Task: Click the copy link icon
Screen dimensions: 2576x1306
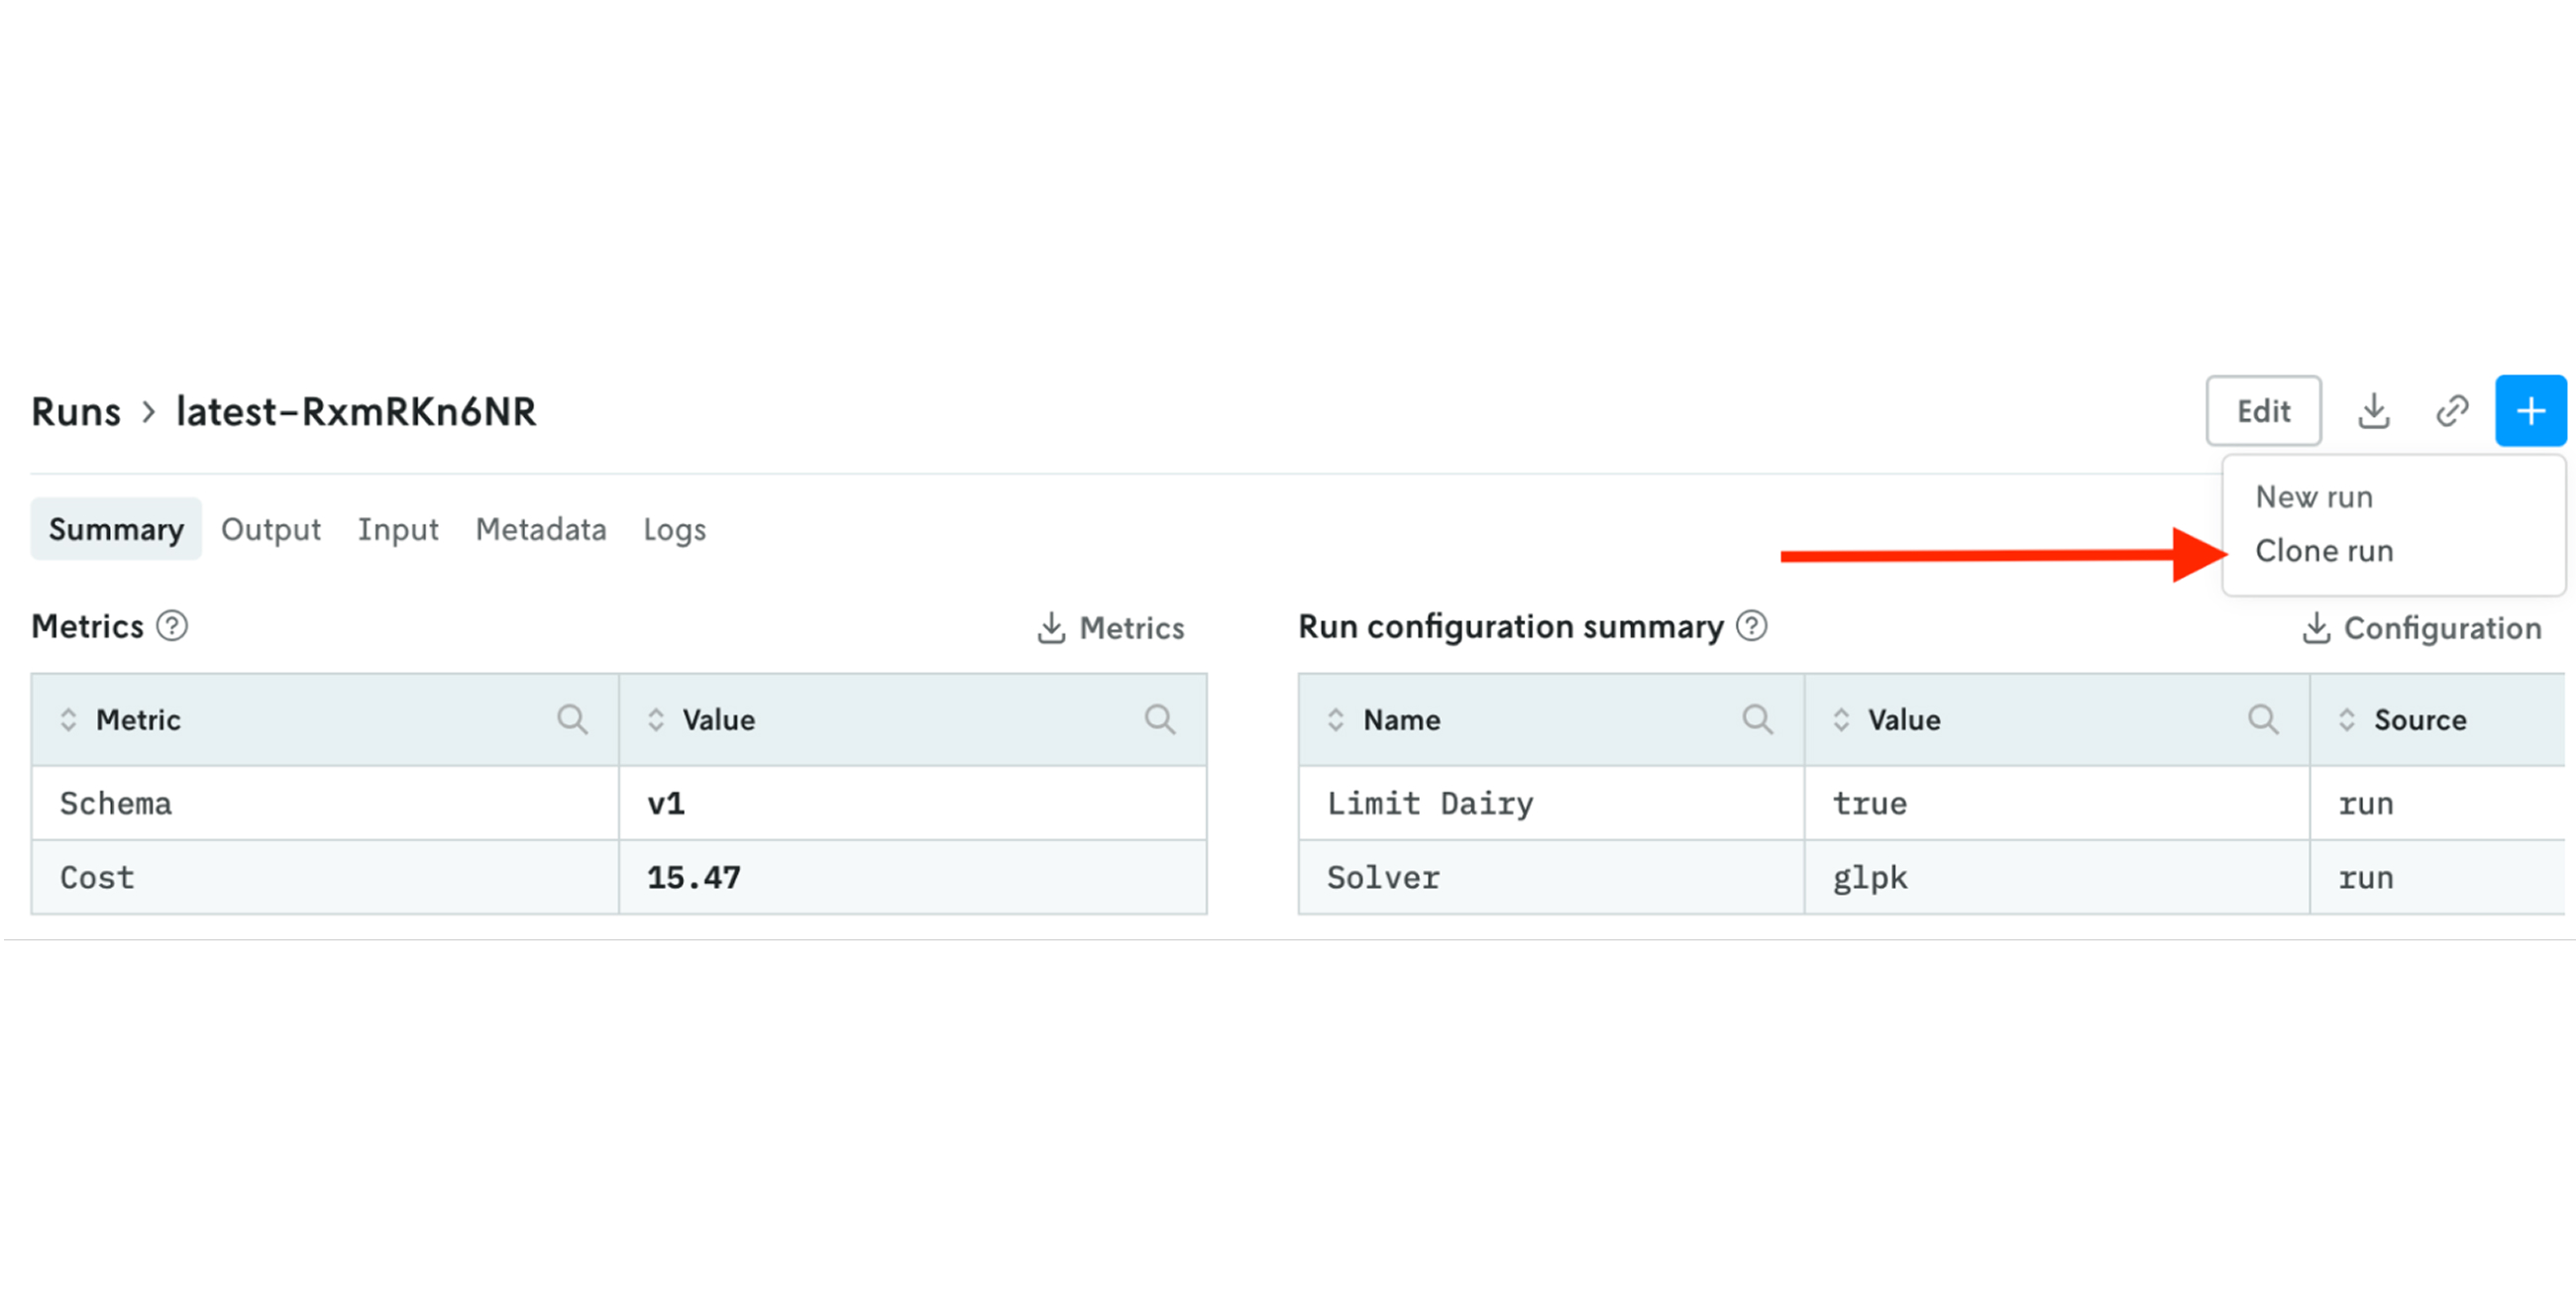Action: pyautogui.click(x=2452, y=411)
